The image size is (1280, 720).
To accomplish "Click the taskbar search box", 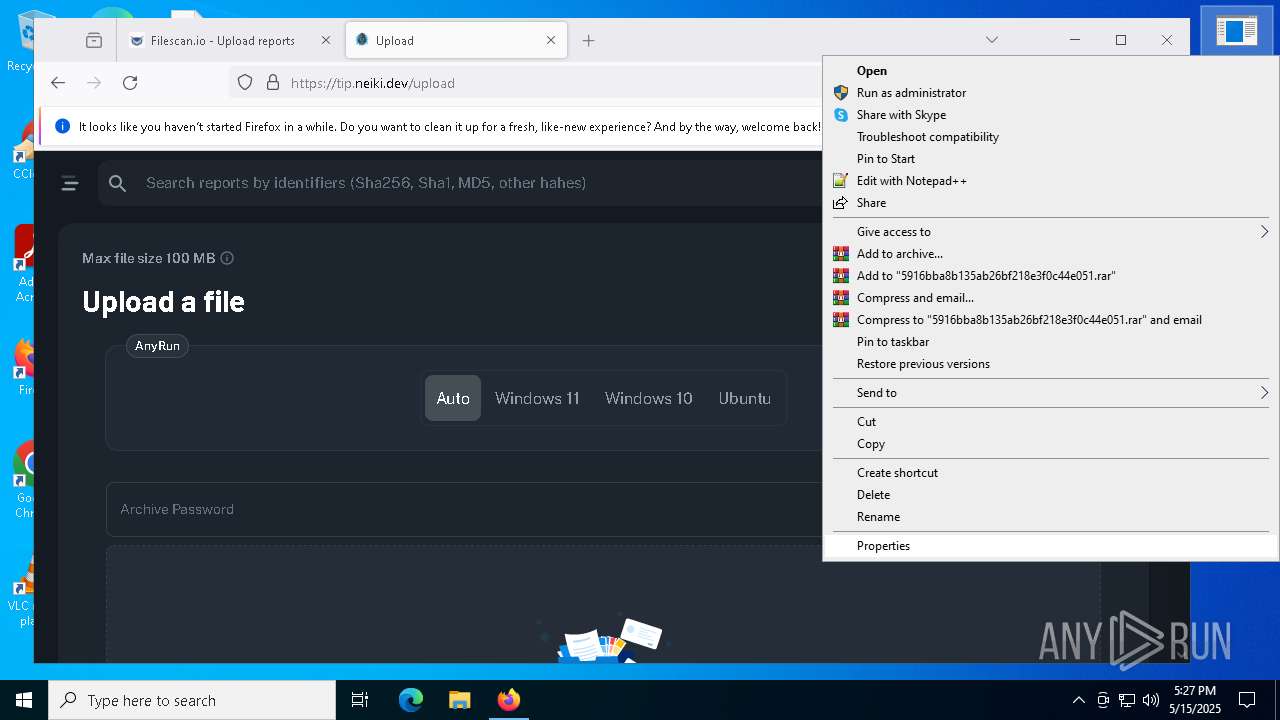I will [192, 700].
